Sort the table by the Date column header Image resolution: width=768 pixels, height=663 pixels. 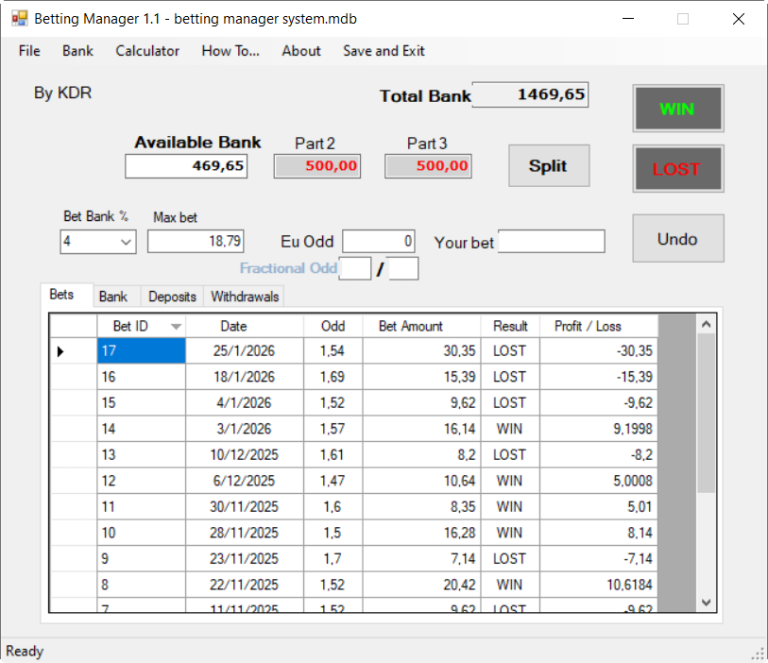coord(234,326)
